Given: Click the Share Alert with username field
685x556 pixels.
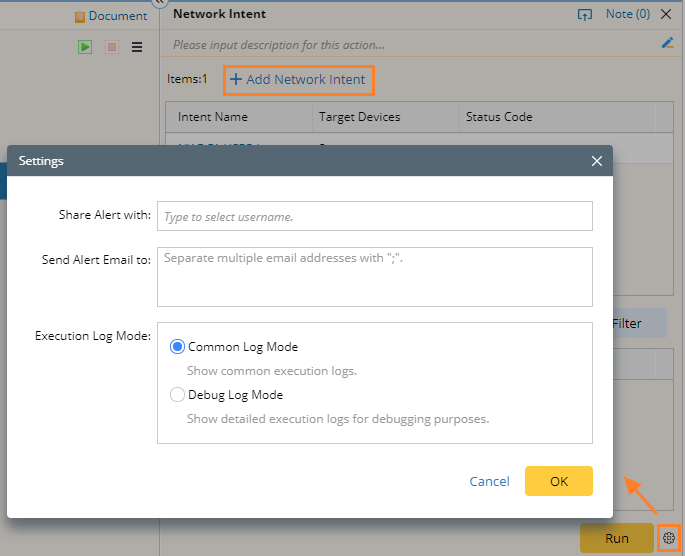Looking at the screenshot, I should pos(375,216).
